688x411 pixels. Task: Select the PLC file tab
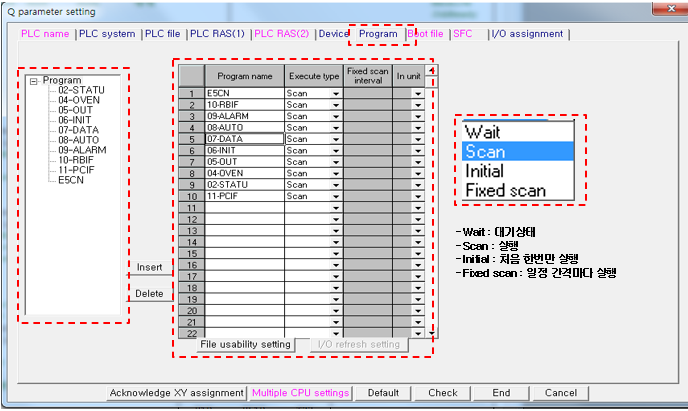point(162,34)
